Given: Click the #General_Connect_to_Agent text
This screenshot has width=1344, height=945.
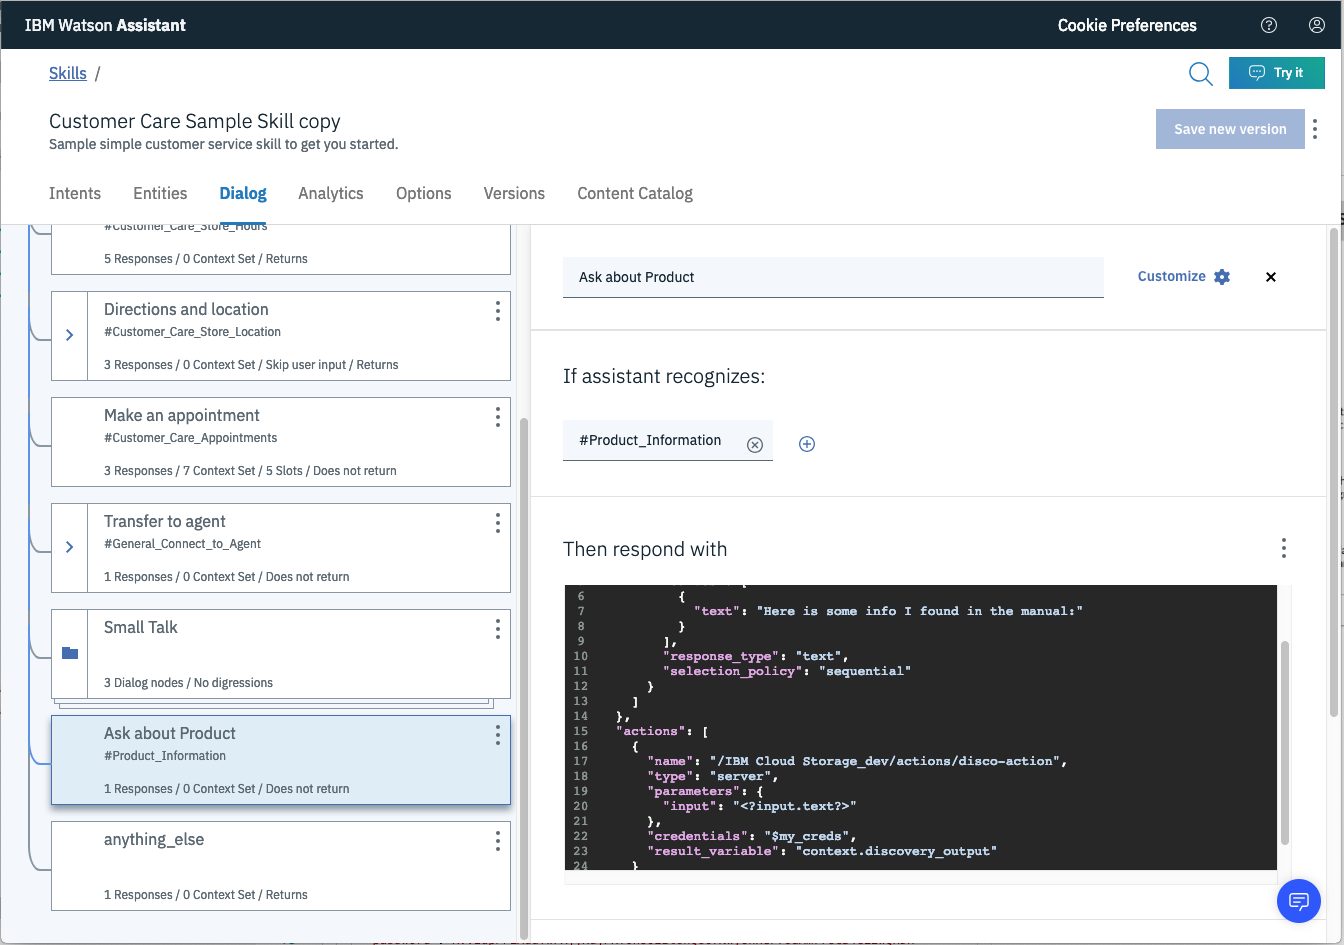Looking at the screenshot, I should [x=182, y=544].
